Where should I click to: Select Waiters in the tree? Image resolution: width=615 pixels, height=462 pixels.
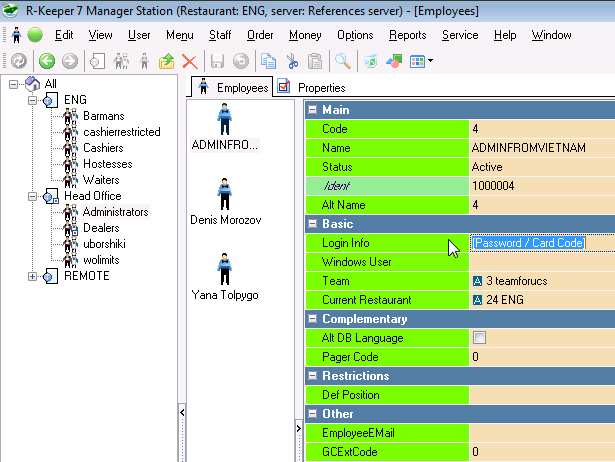click(101, 180)
